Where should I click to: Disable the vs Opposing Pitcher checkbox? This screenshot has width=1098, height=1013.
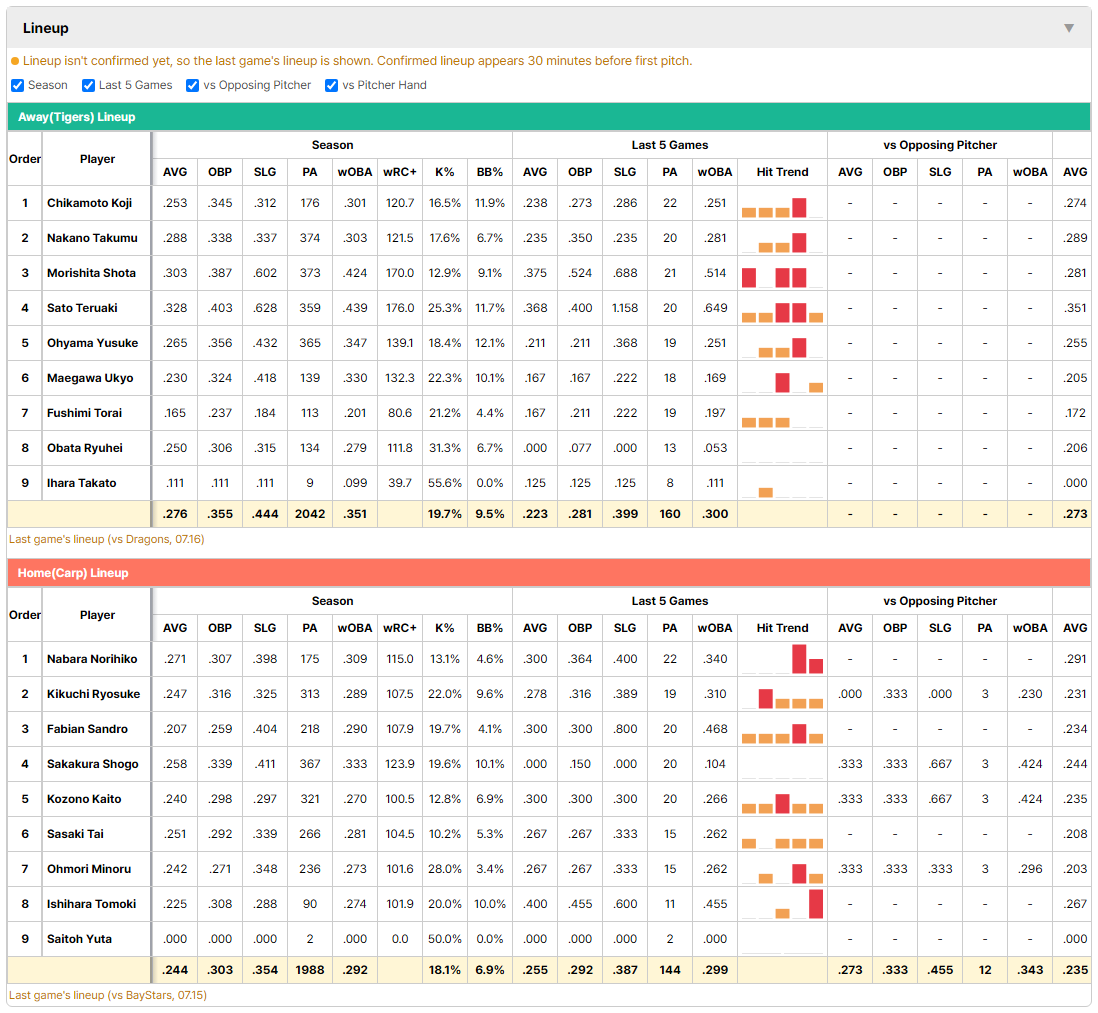click(192, 85)
